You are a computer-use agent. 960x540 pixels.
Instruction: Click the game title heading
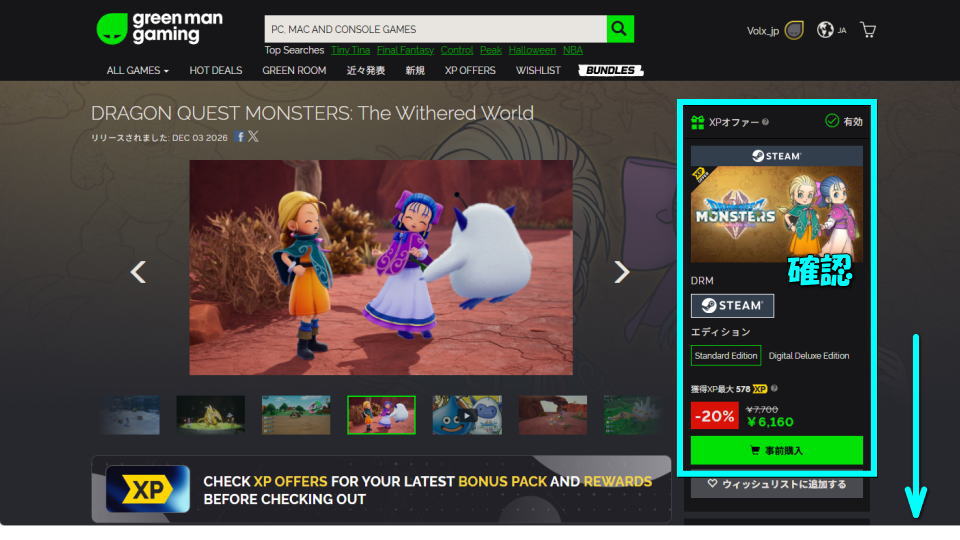click(x=312, y=113)
